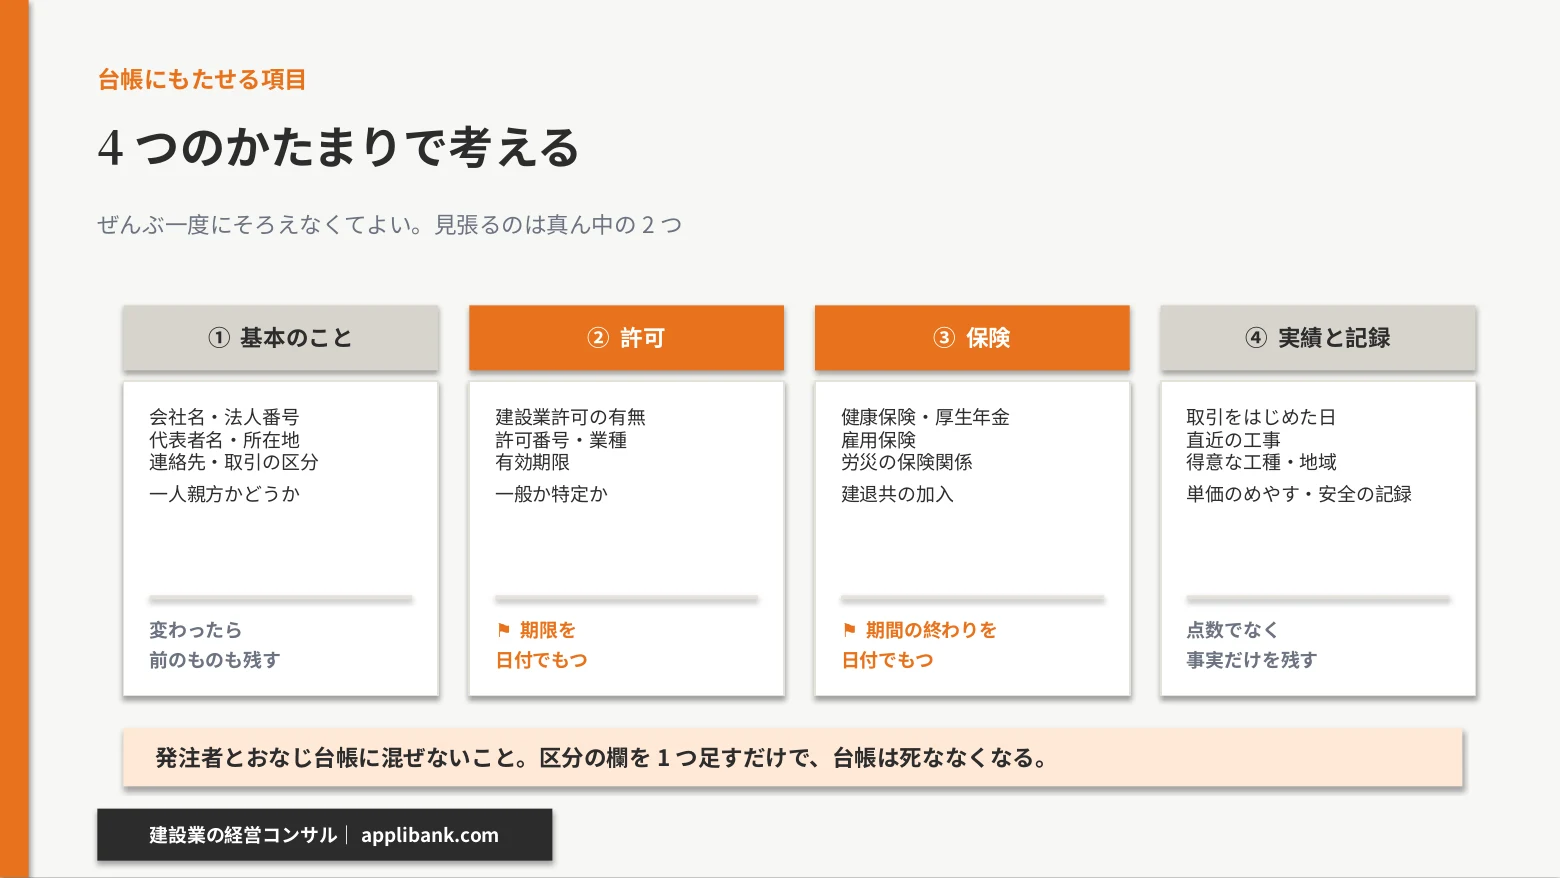Click the line 建退共の加入

(x=897, y=494)
